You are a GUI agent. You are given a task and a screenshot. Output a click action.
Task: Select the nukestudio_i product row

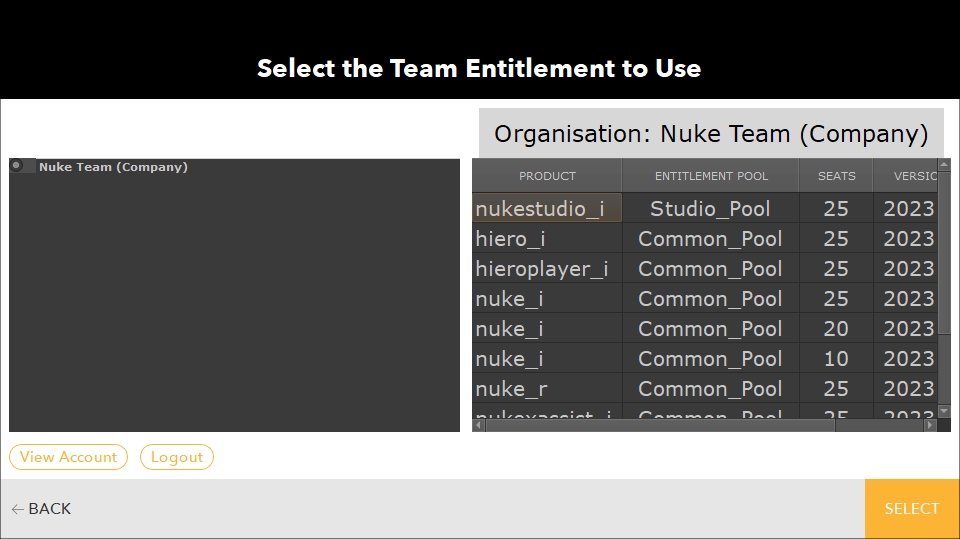[x=547, y=209]
